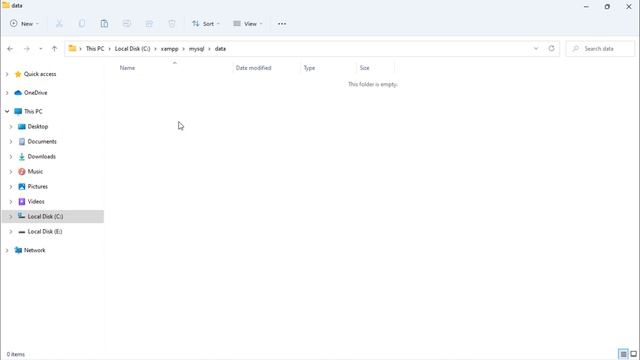
Task: Click This PC in address breadcrumb
Action: click(95, 49)
